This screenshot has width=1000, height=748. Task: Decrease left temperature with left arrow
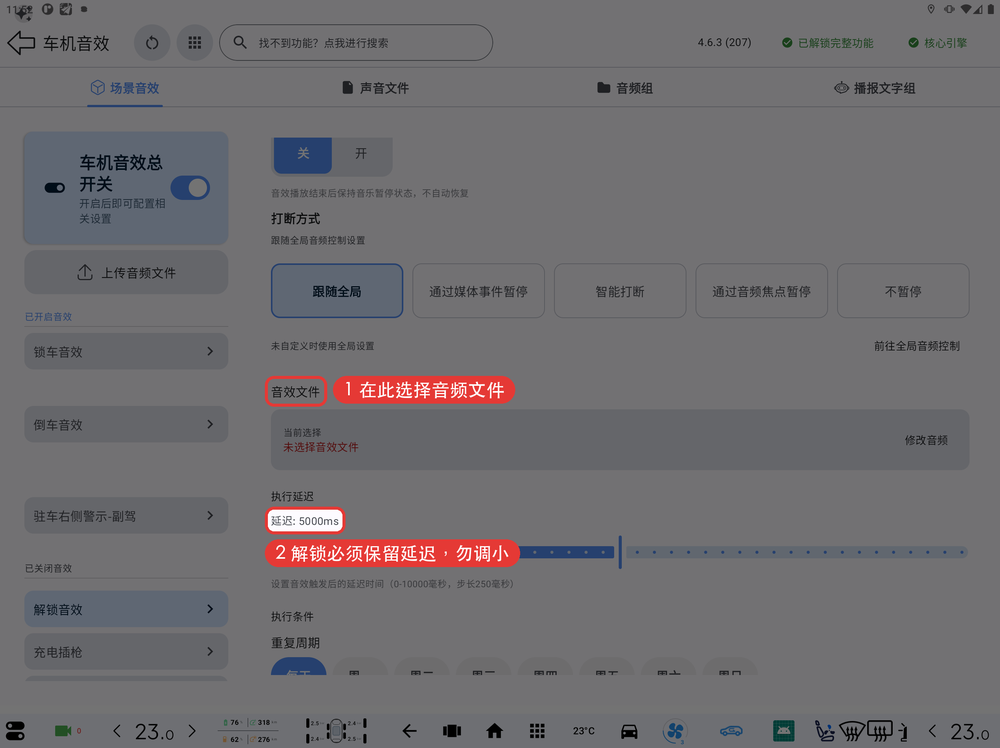coord(117,731)
